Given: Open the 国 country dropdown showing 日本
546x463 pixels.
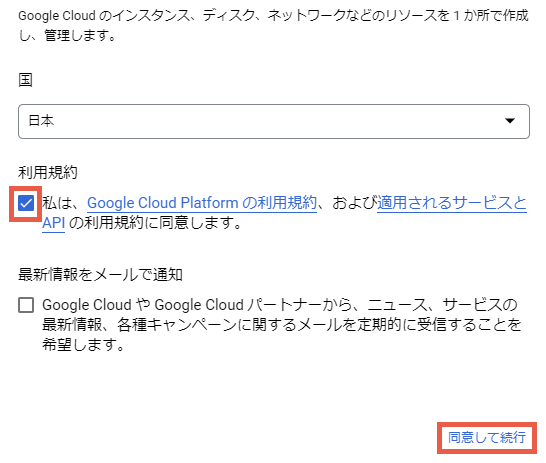Looking at the screenshot, I should 274,121.
